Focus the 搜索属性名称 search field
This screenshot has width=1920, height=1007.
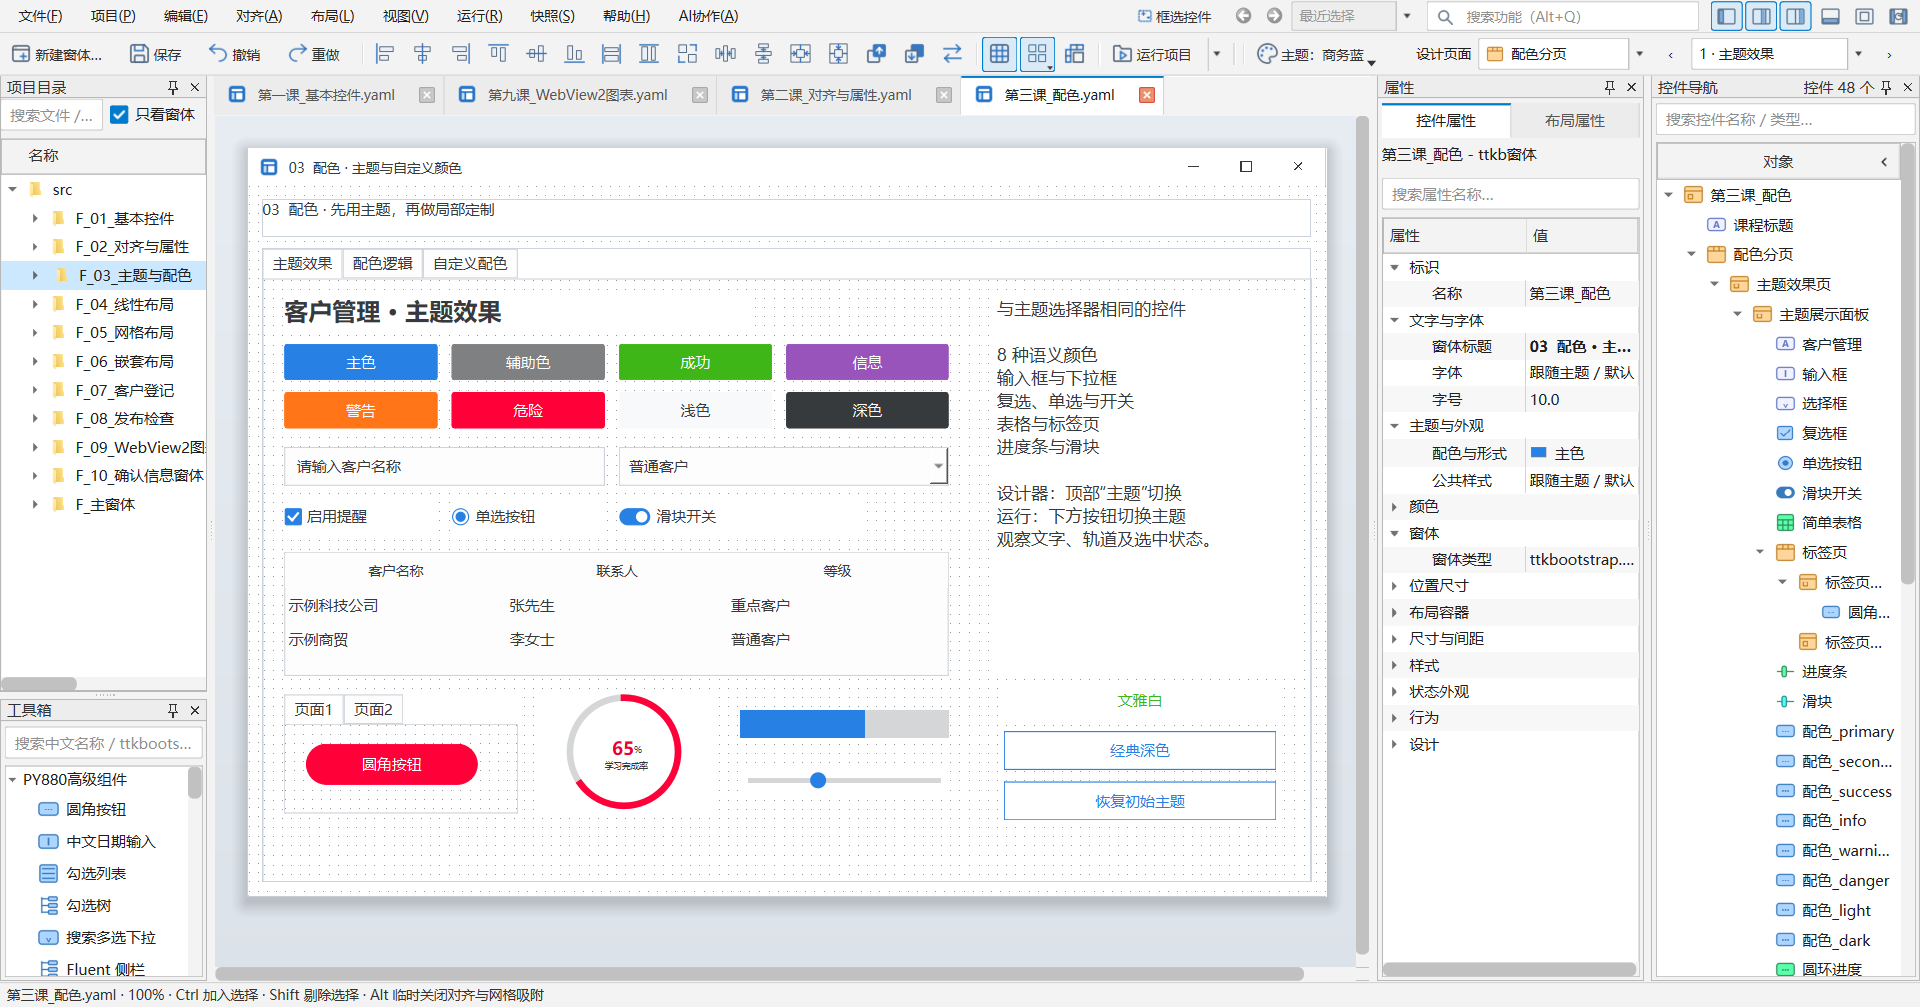click(1510, 195)
